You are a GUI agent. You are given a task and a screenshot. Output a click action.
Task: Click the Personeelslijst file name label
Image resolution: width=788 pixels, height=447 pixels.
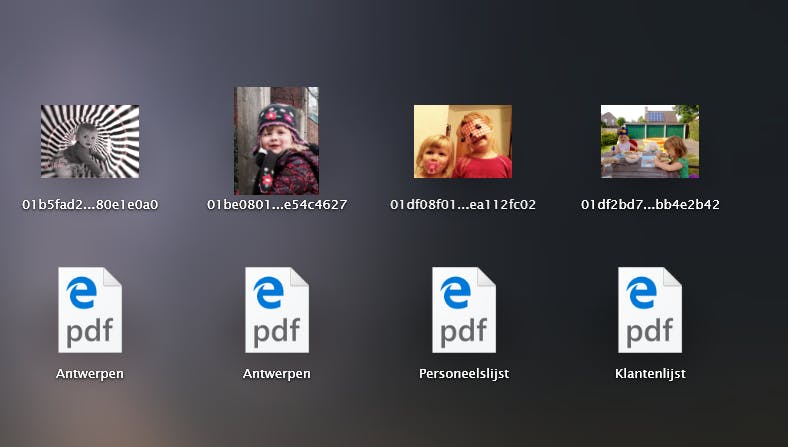click(464, 374)
